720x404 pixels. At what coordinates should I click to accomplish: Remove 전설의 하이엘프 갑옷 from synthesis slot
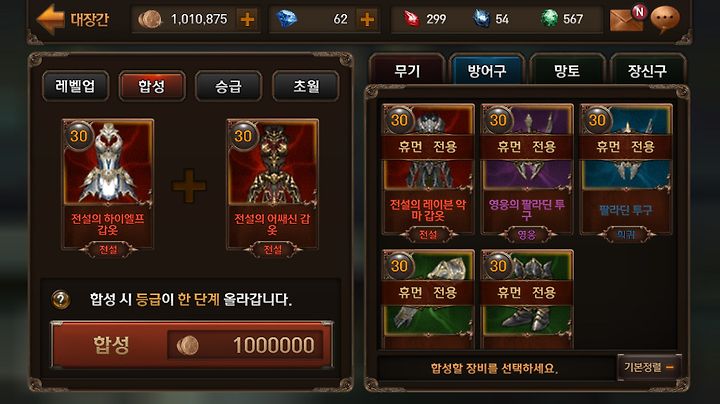pos(108,185)
